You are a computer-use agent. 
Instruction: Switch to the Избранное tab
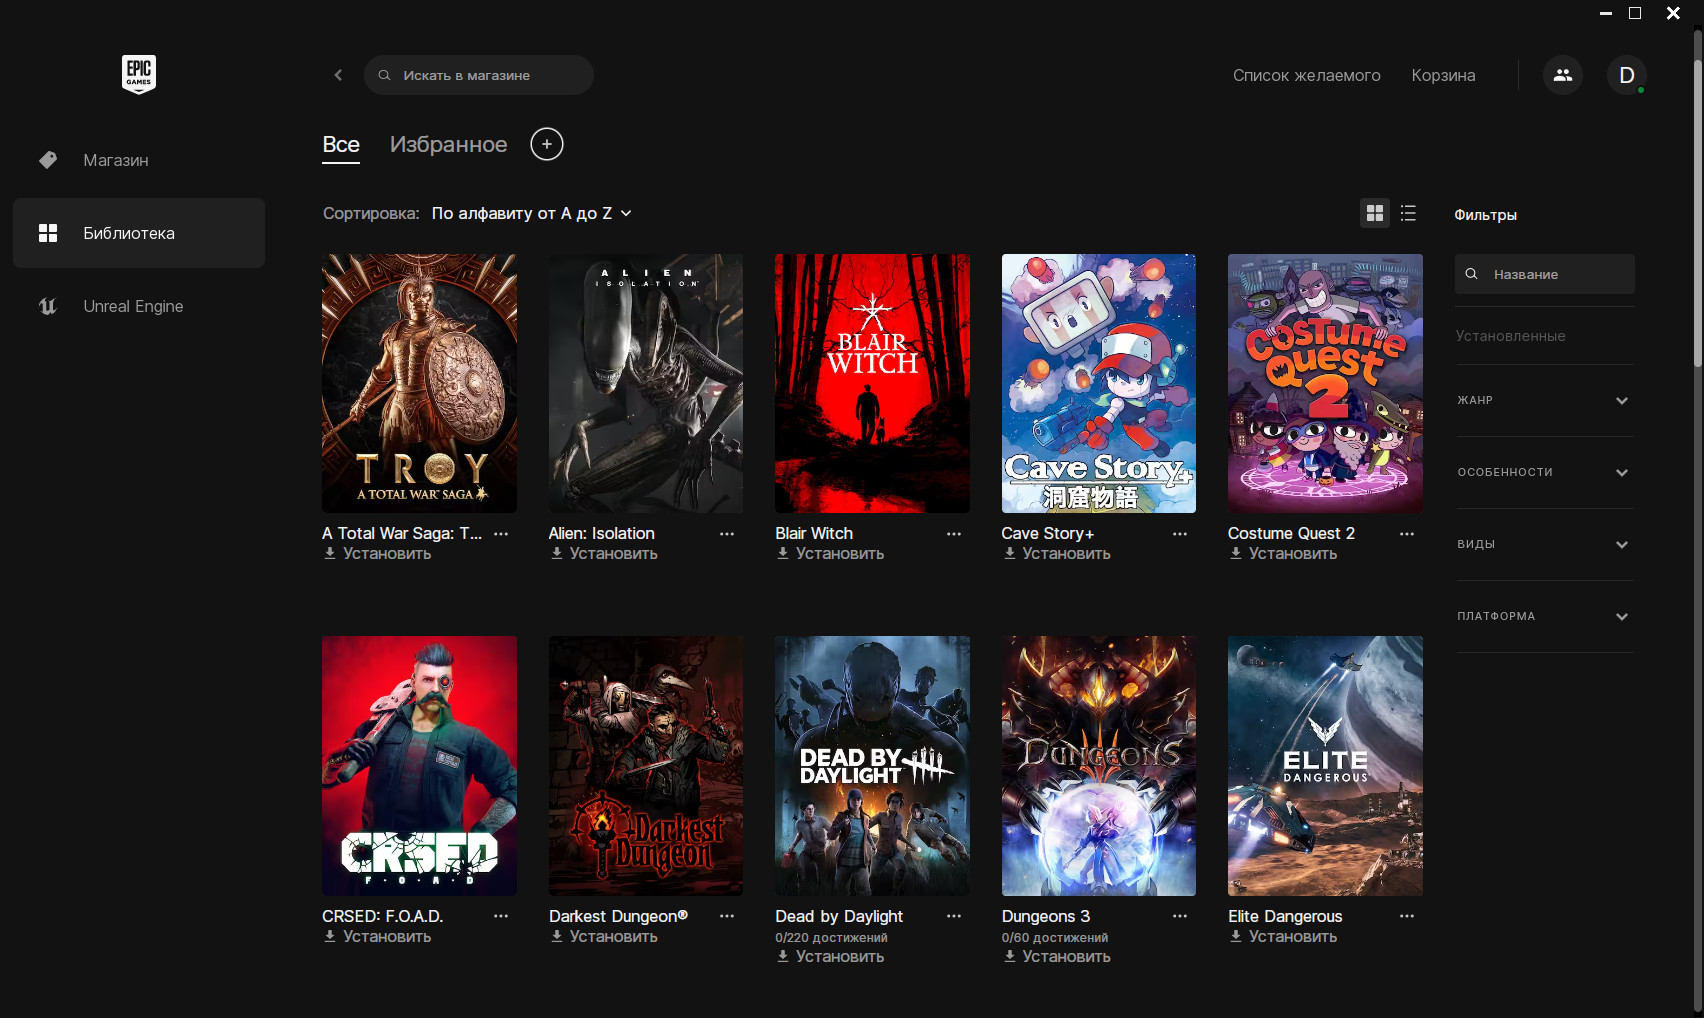point(448,145)
